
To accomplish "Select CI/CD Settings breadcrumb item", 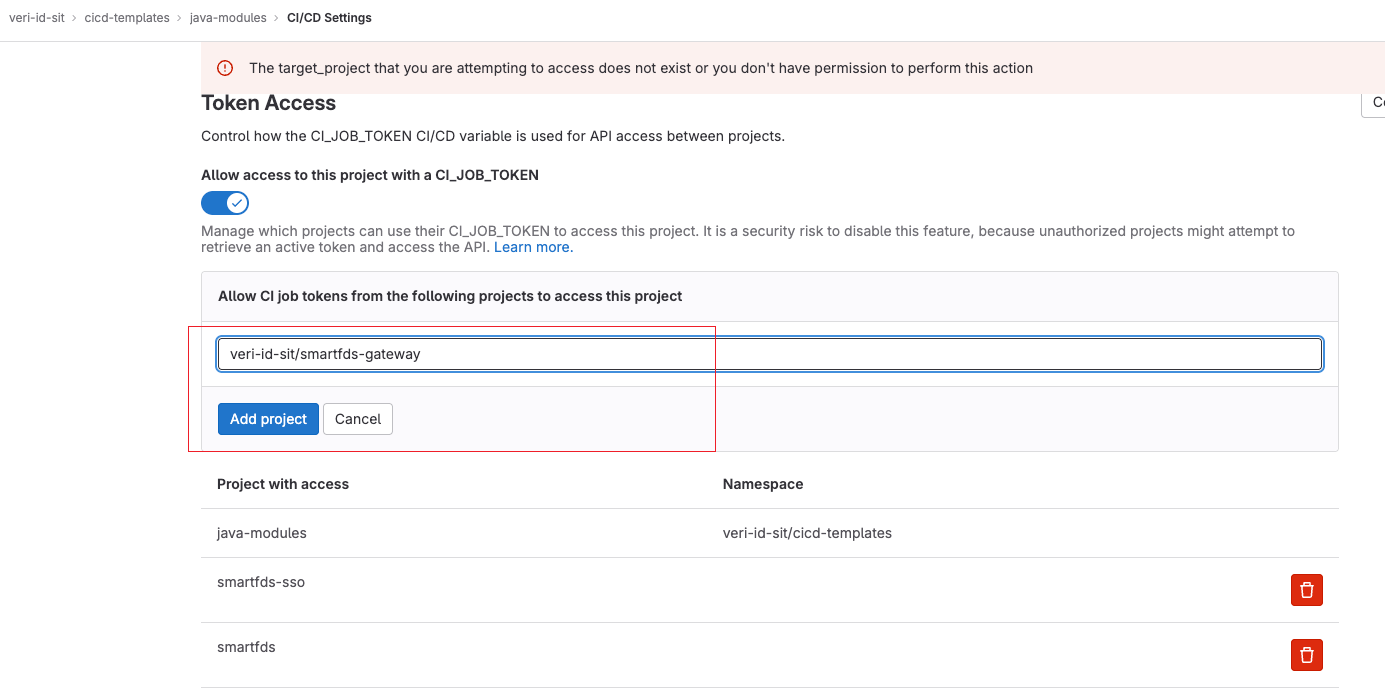I will [329, 18].
